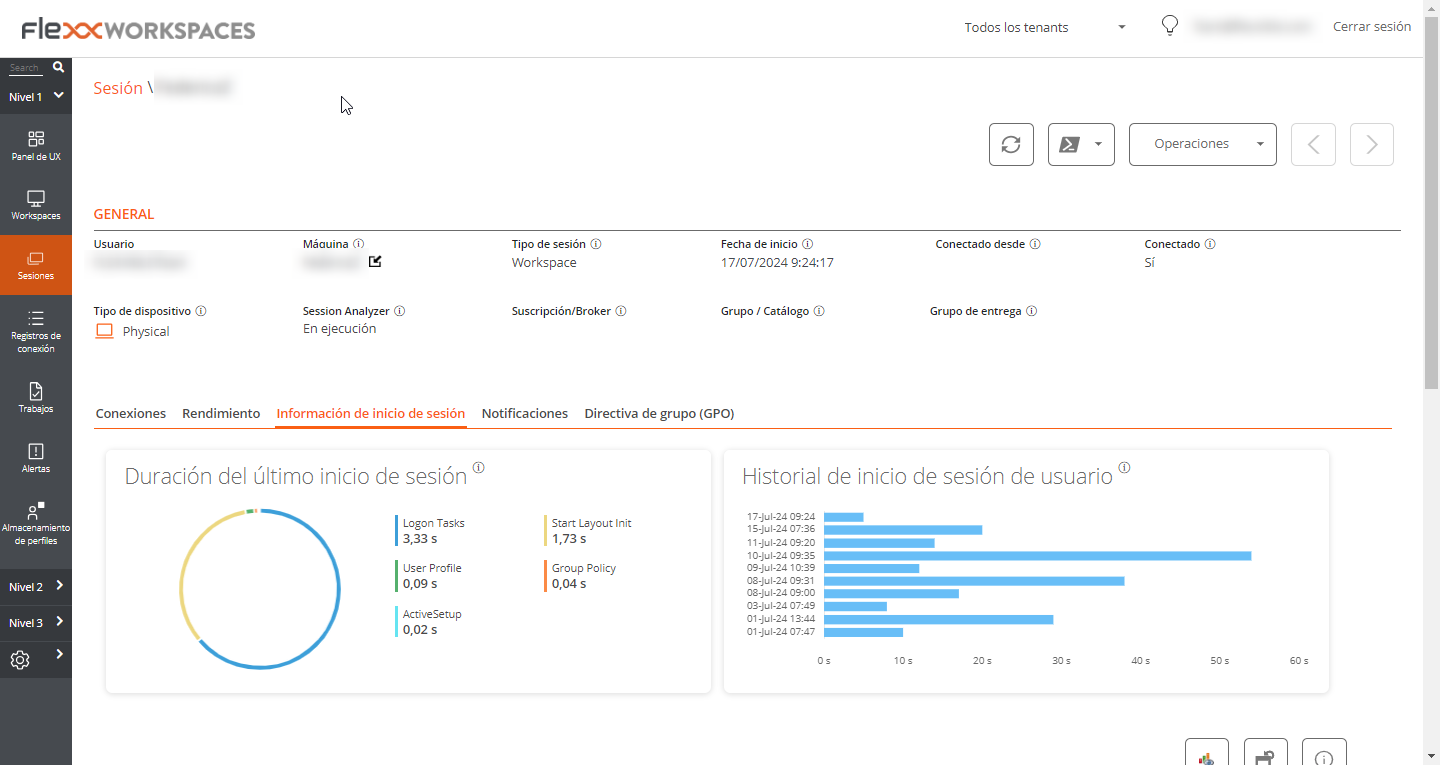Click the chart view icon button at bottom
1440x765 pixels.
tap(1207, 752)
